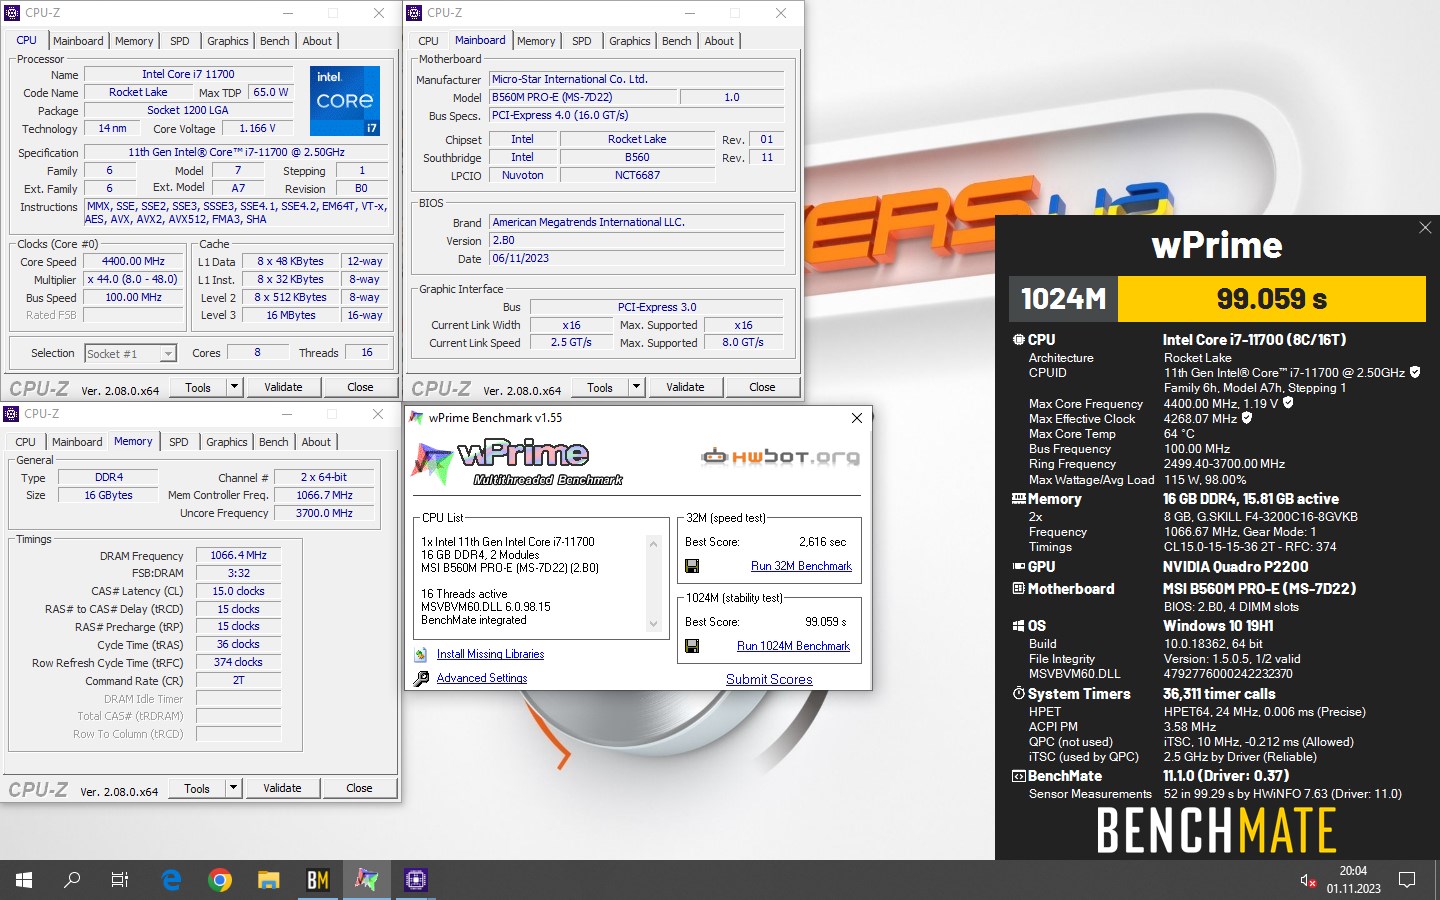
Task: Open the About tab in the Memory window
Action: point(316,442)
